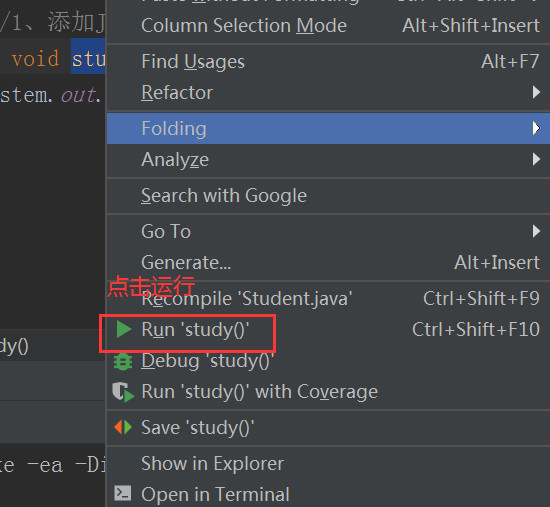Select Save 'study()' entry
The height and width of the screenshot is (507, 550).
pyautogui.click(x=328, y=428)
